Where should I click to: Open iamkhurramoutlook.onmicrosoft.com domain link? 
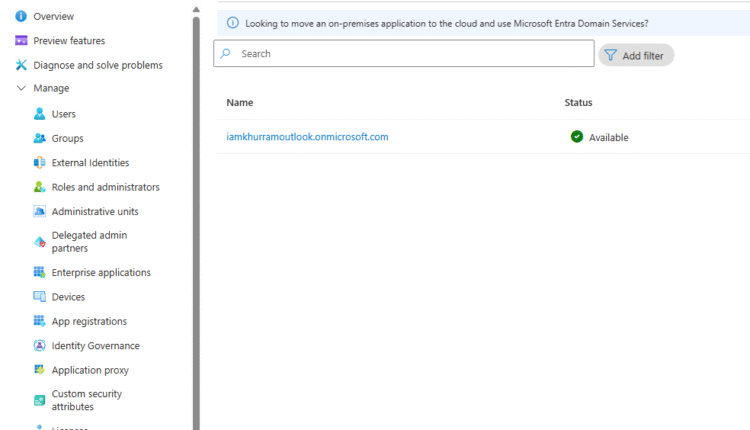click(x=307, y=137)
